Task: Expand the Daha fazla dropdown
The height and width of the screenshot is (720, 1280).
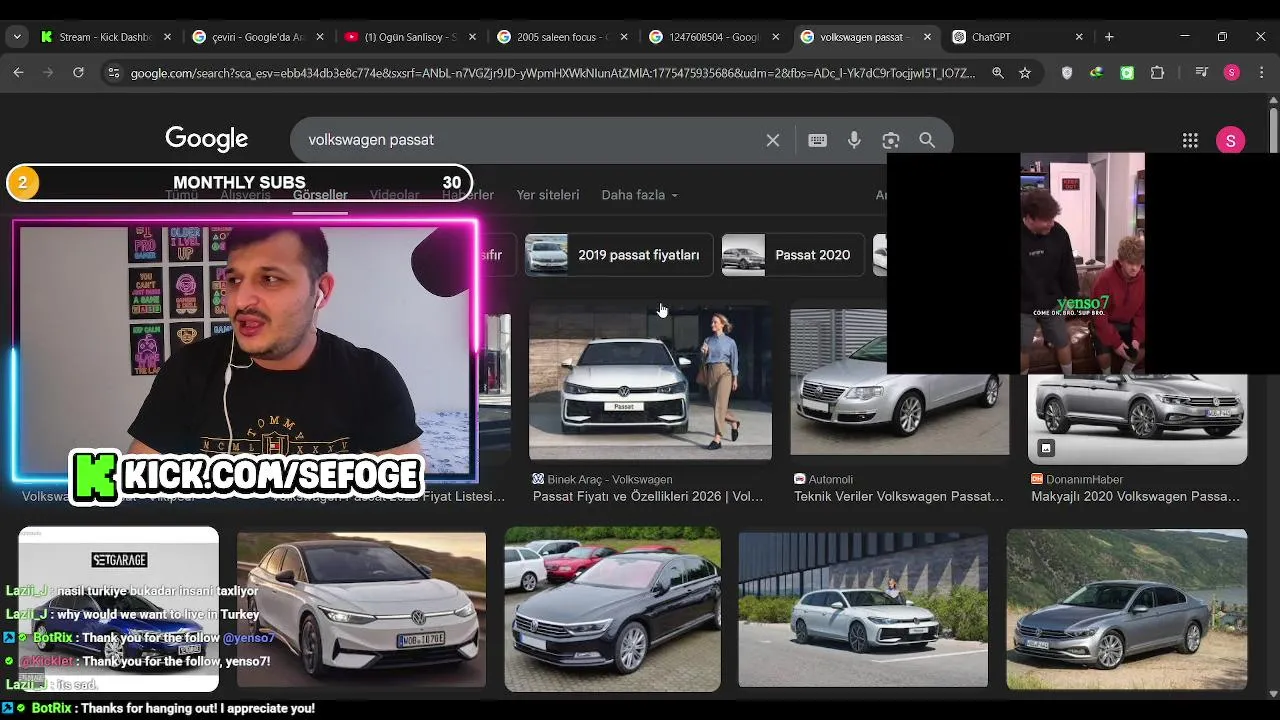Action: [639, 195]
